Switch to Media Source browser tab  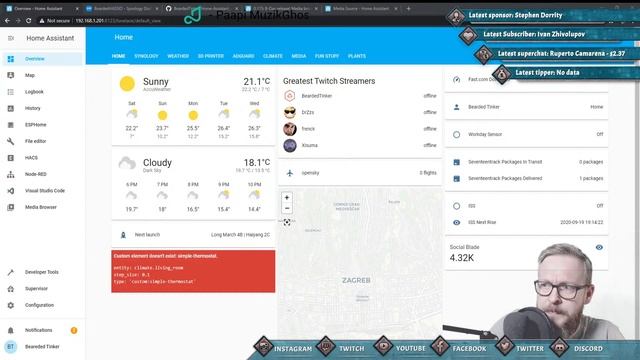[360, 8]
